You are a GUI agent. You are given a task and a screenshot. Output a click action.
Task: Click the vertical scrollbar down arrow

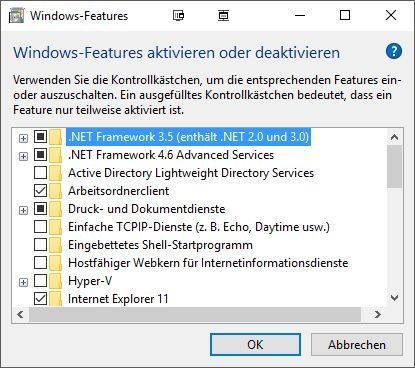coord(395,298)
